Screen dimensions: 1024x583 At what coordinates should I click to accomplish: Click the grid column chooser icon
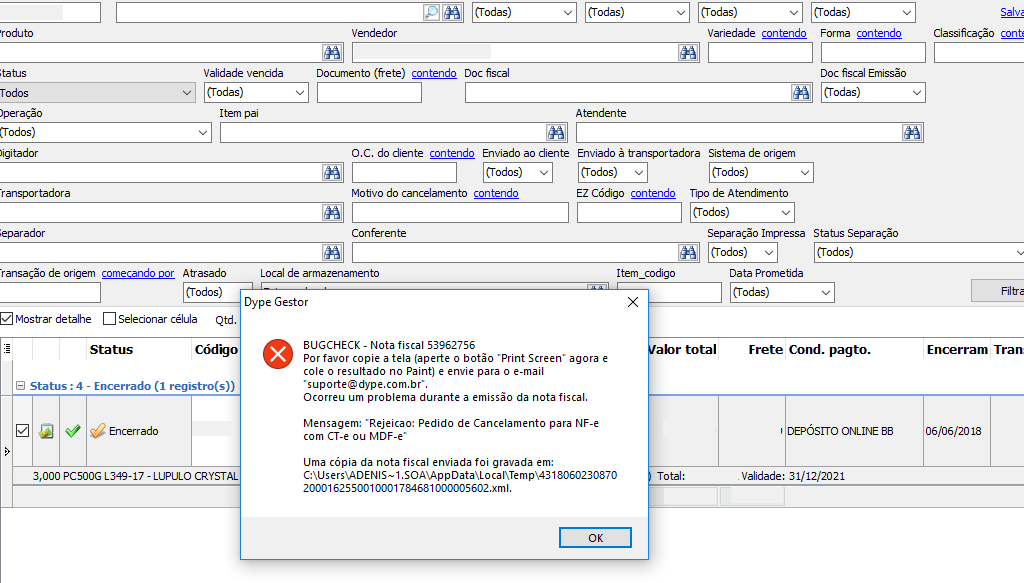(7, 349)
